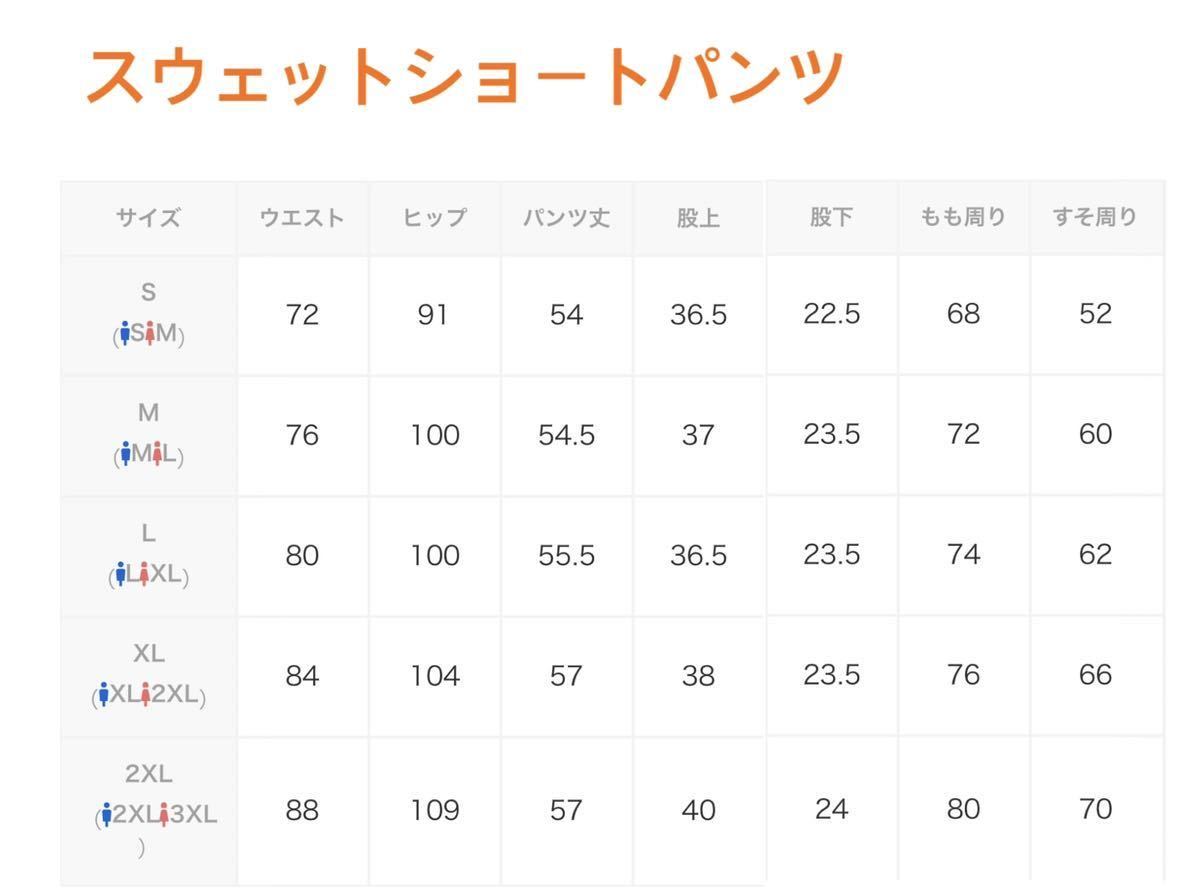Image resolution: width=1200 pixels, height=892 pixels.
Task: Click the blue male icon in M row
Action: click(124, 455)
